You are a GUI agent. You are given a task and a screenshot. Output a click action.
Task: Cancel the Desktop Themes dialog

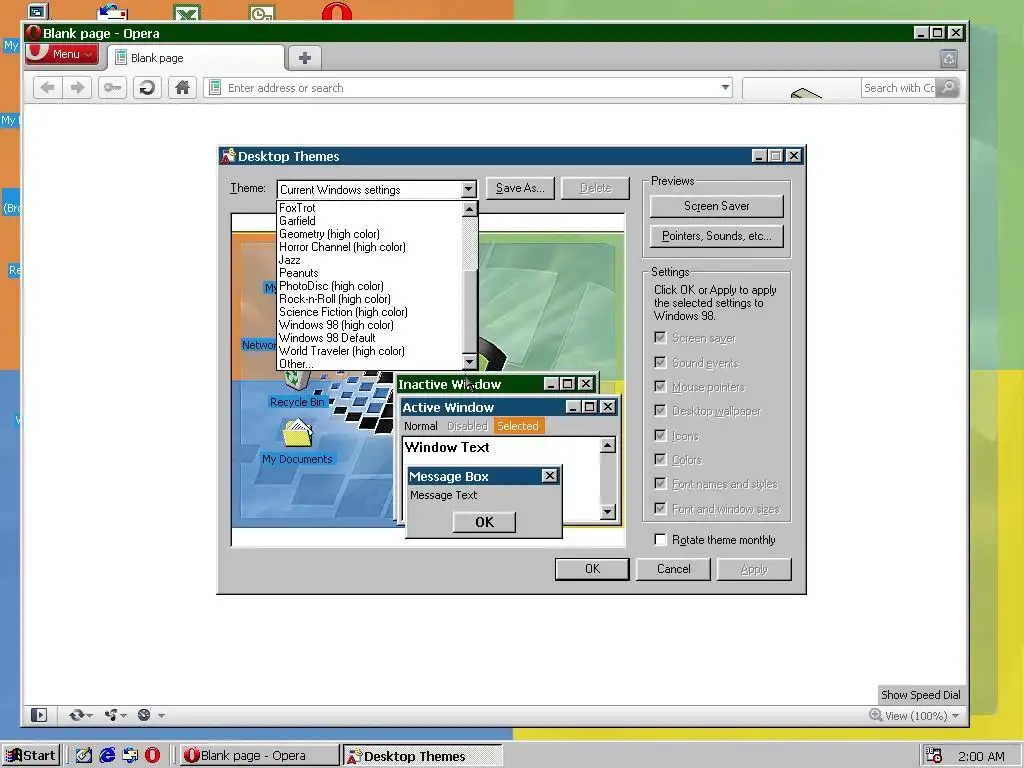coord(673,569)
